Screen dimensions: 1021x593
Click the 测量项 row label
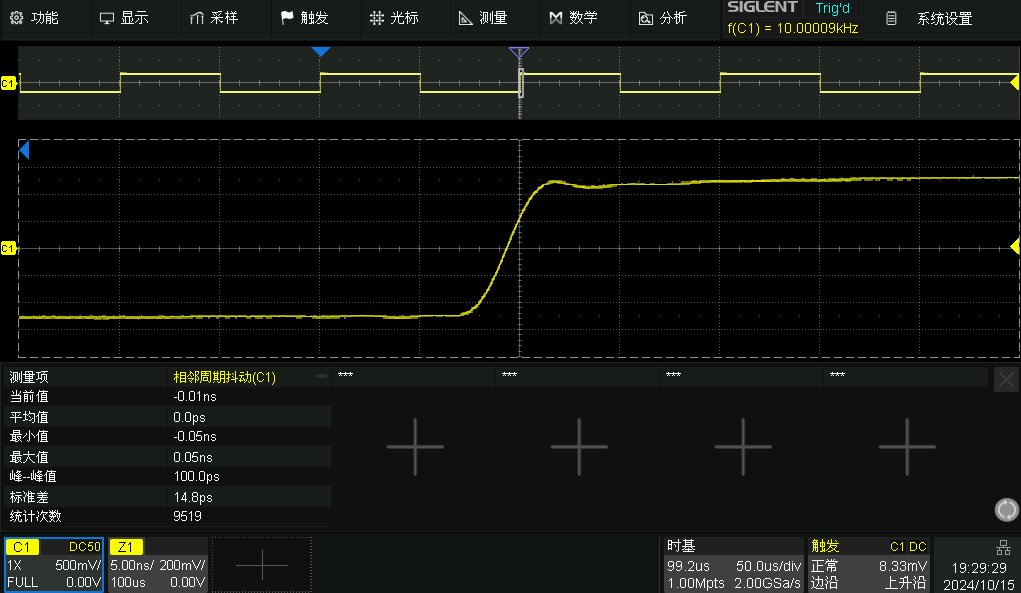(x=29, y=378)
